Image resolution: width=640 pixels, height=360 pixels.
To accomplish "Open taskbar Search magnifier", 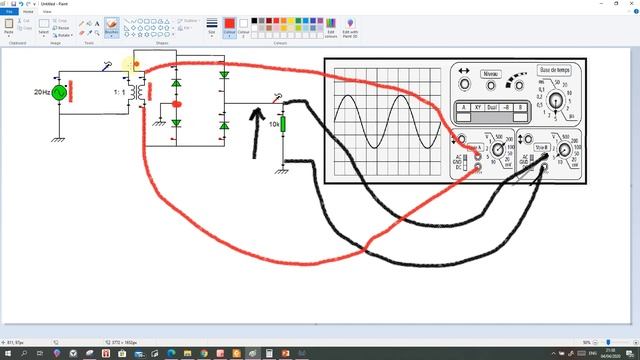I will click(x=24, y=353).
